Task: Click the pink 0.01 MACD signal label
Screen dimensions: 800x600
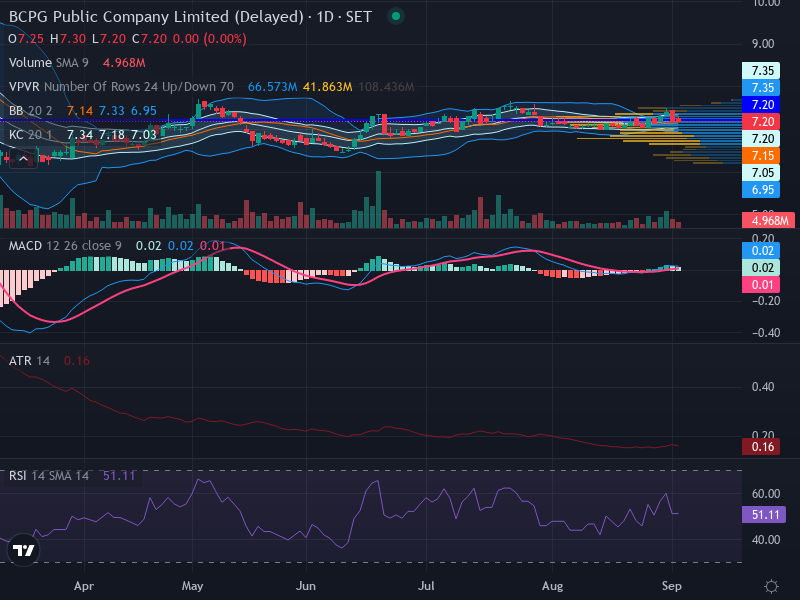Action: pyautogui.click(x=761, y=285)
